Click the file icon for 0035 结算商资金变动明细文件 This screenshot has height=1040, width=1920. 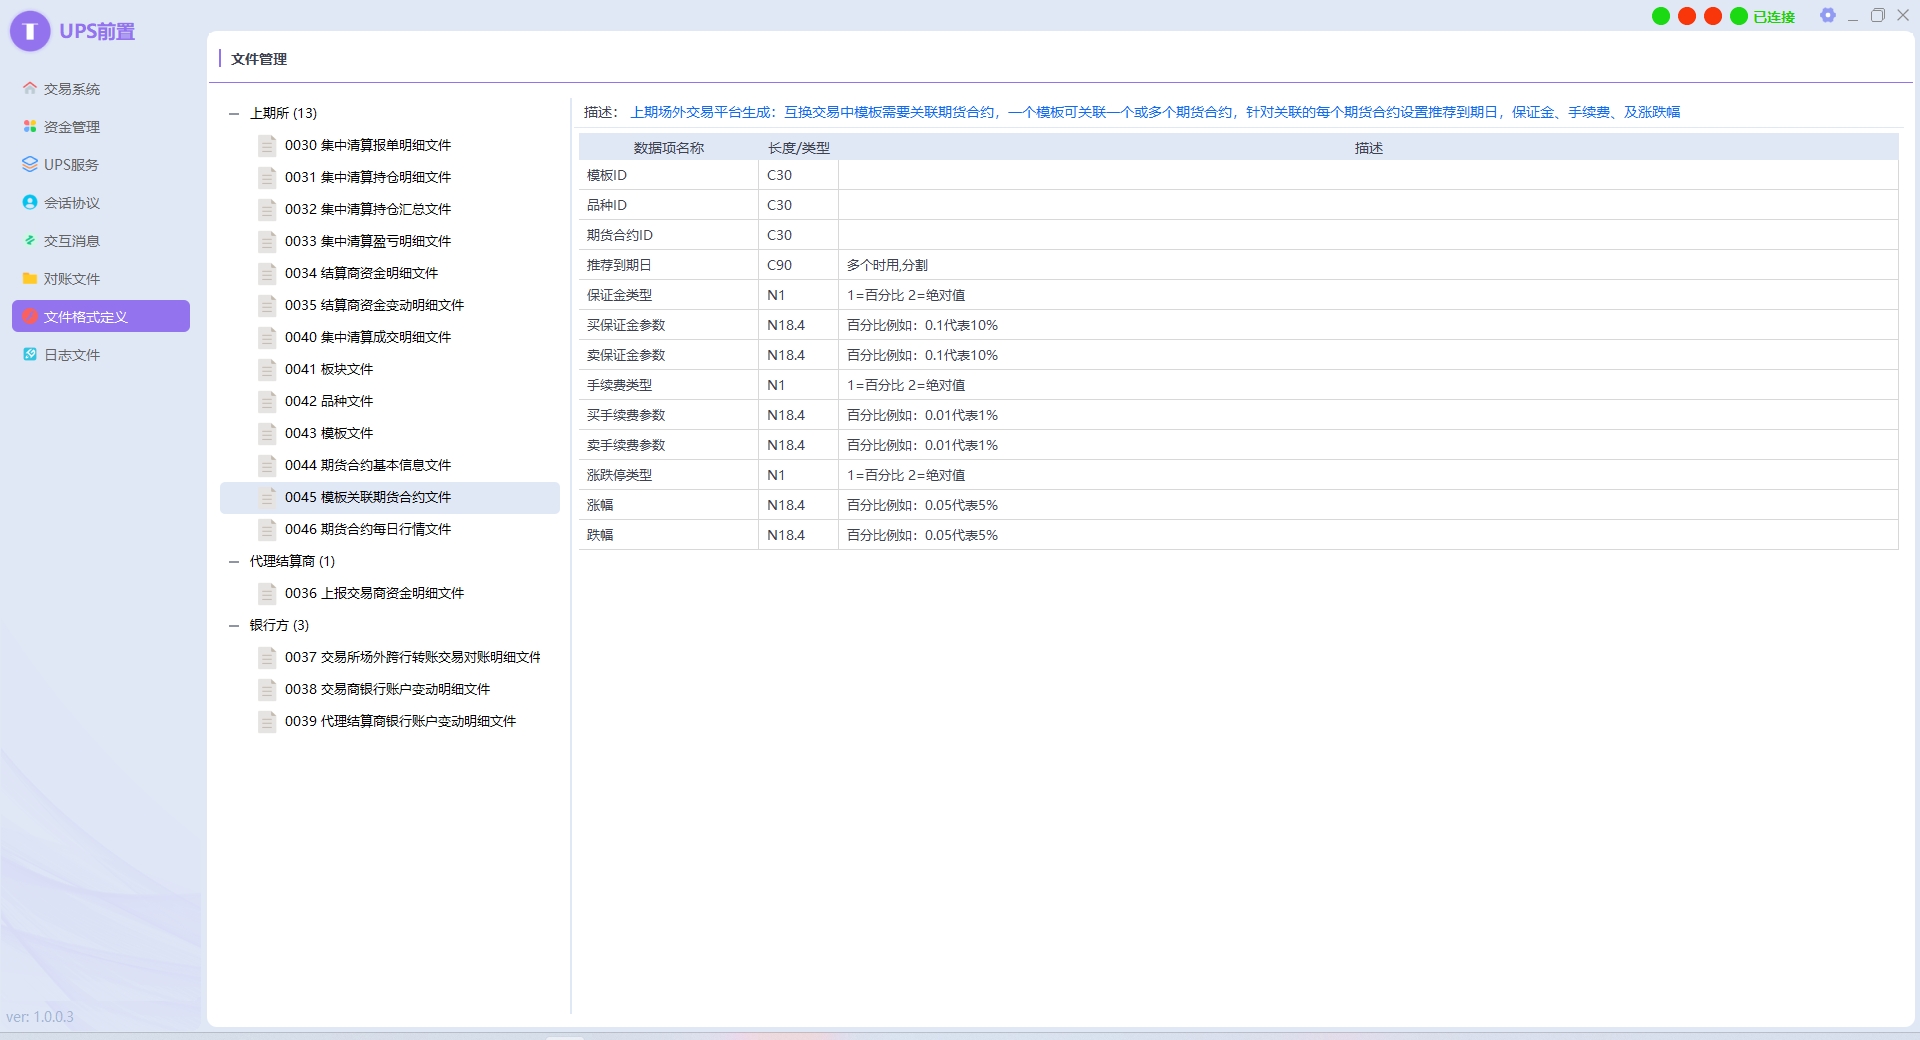click(x=267, y=305)
